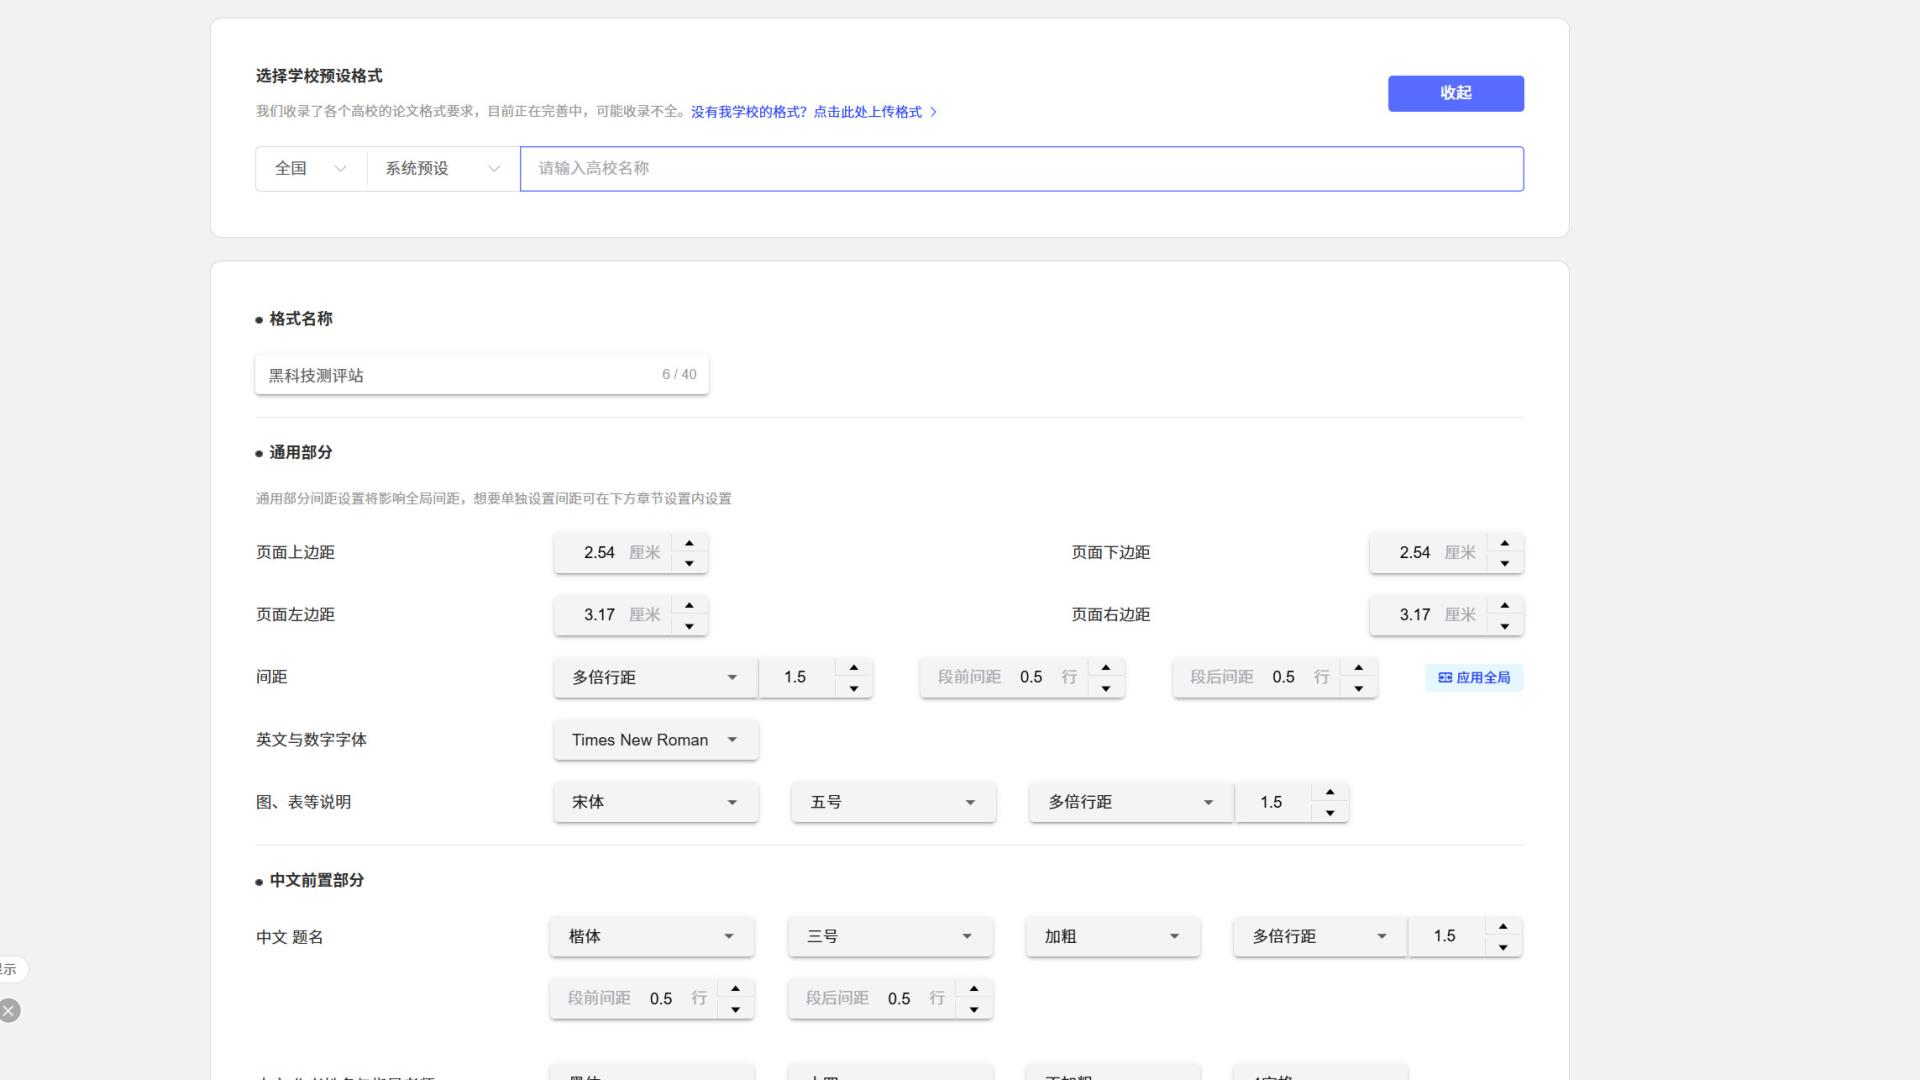Viewport: 1920px width, 1080px height.
Task: Open the 加粗 bold weight dropdown
Action: (x=1112, y=937)
